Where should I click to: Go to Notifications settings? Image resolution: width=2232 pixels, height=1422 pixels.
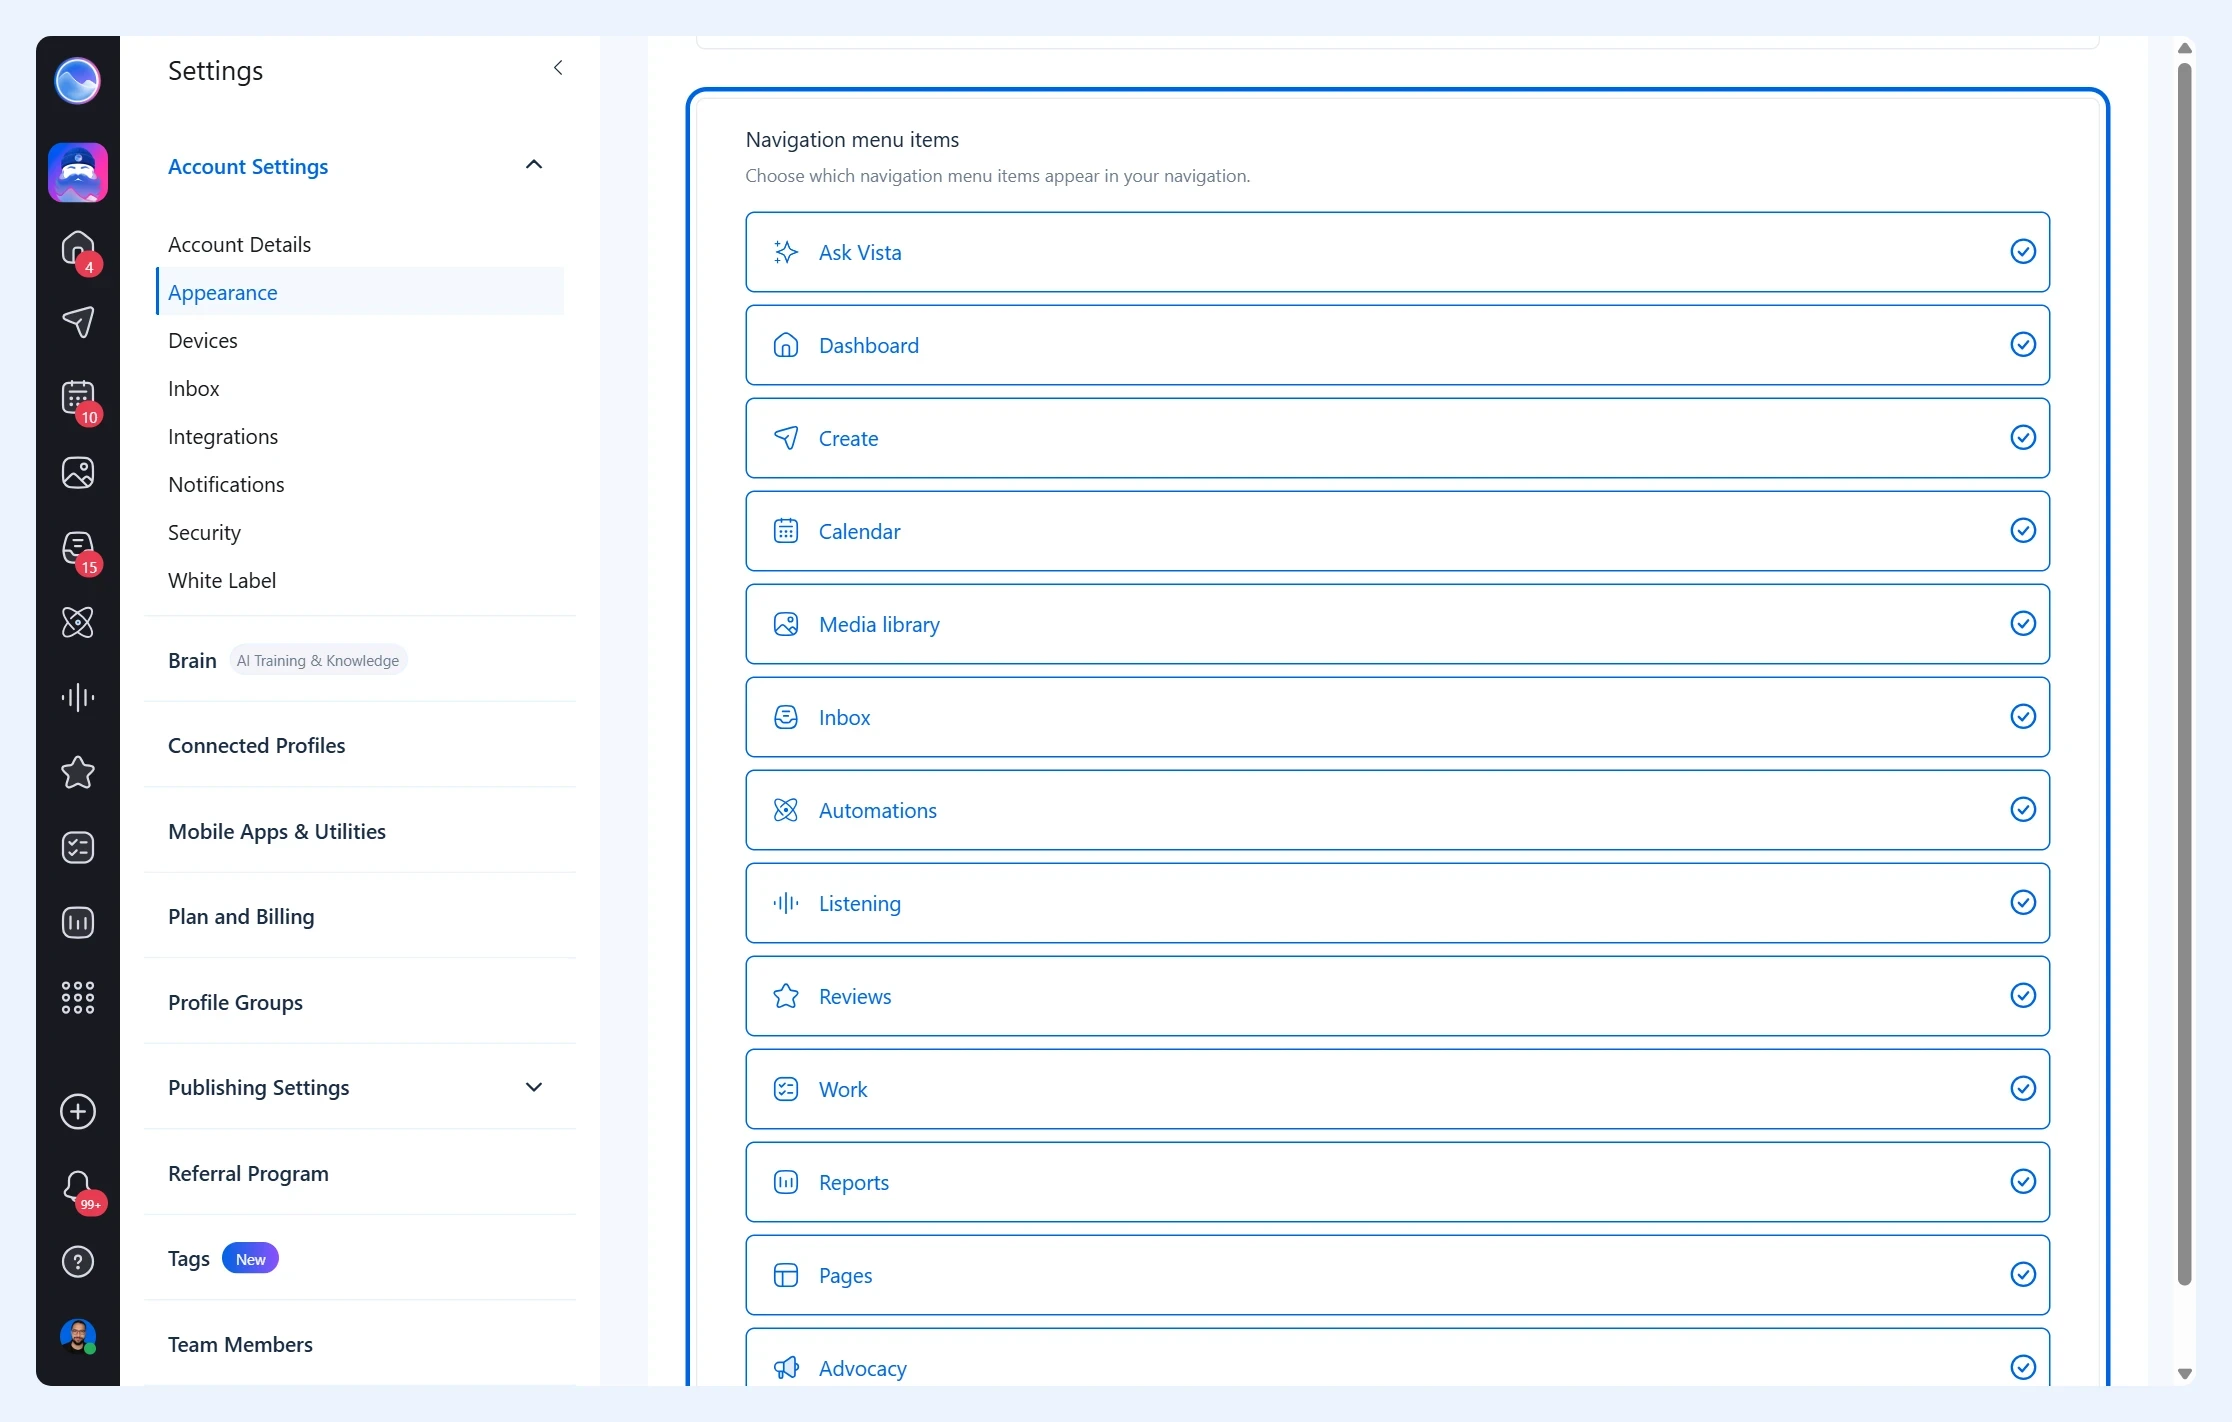coord(226,484)
